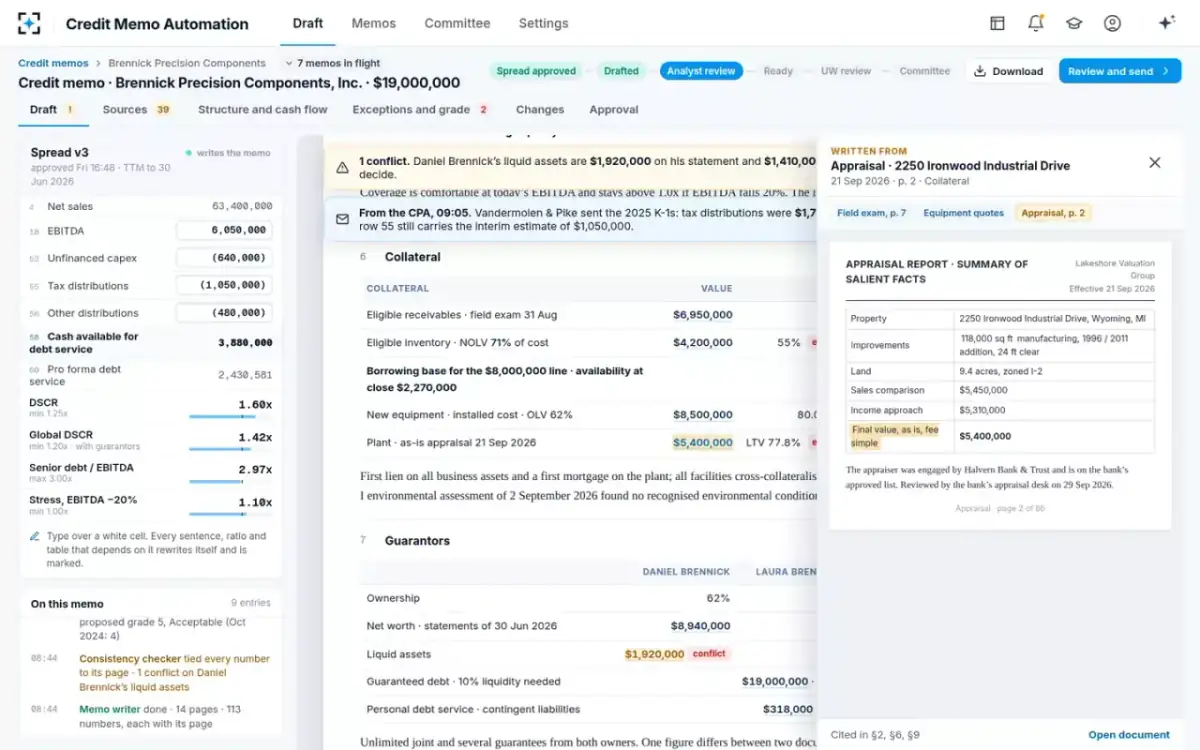Open the layout panel icon in header
Image resolution: width=1200 pixels, height=750 pixels.
(997, 23)
